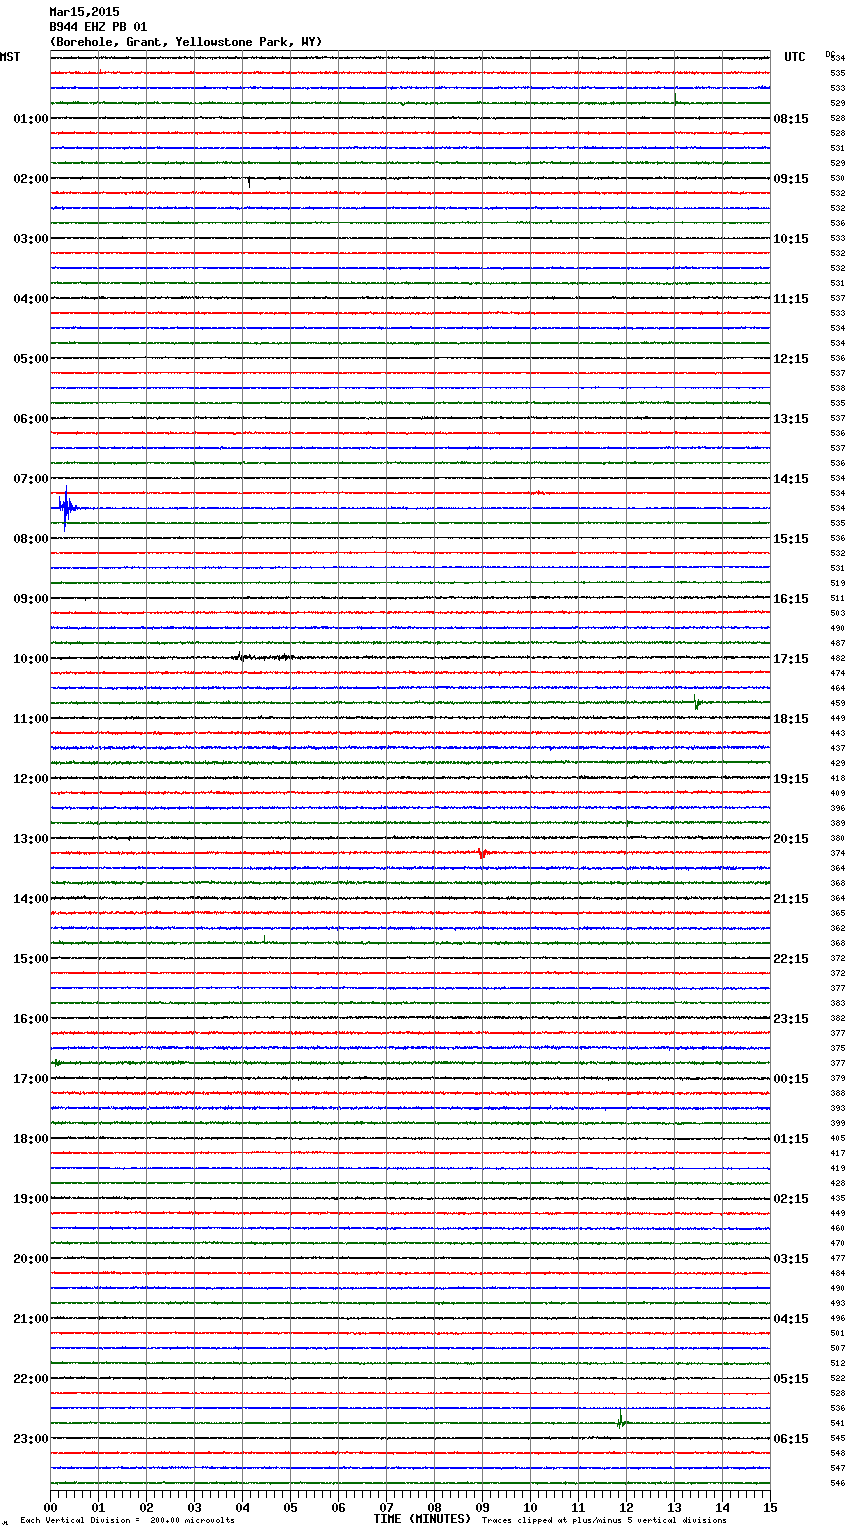Click the 08:15 UTC time label
850x1534 pixels.
(791, 119)
